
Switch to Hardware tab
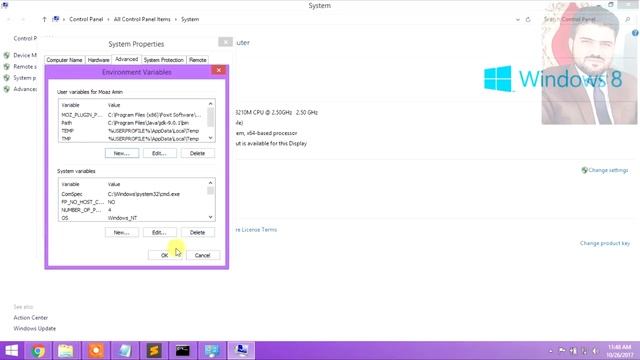[x=98, y=60]
